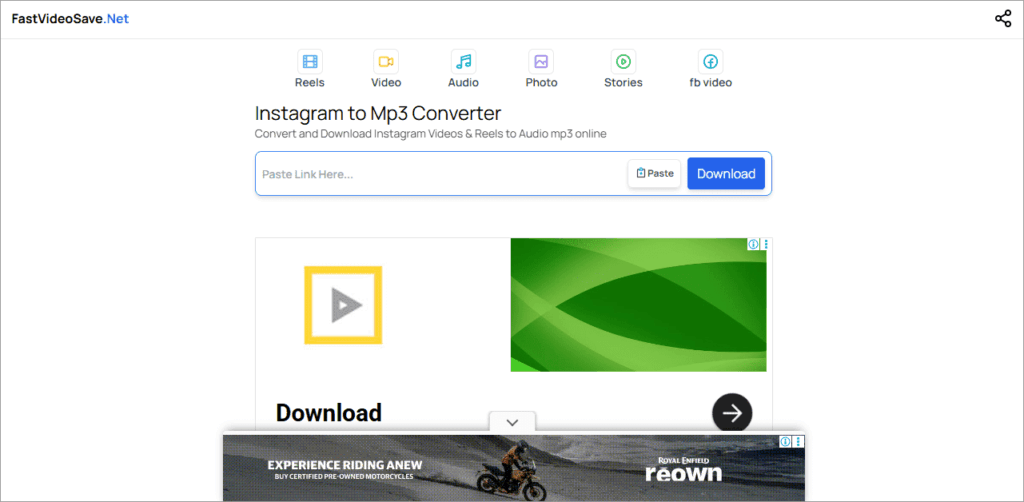The width and height of the screenshot is (1024, 502).
Task: Click the Download heading in the ad
Action: point(328,413)
